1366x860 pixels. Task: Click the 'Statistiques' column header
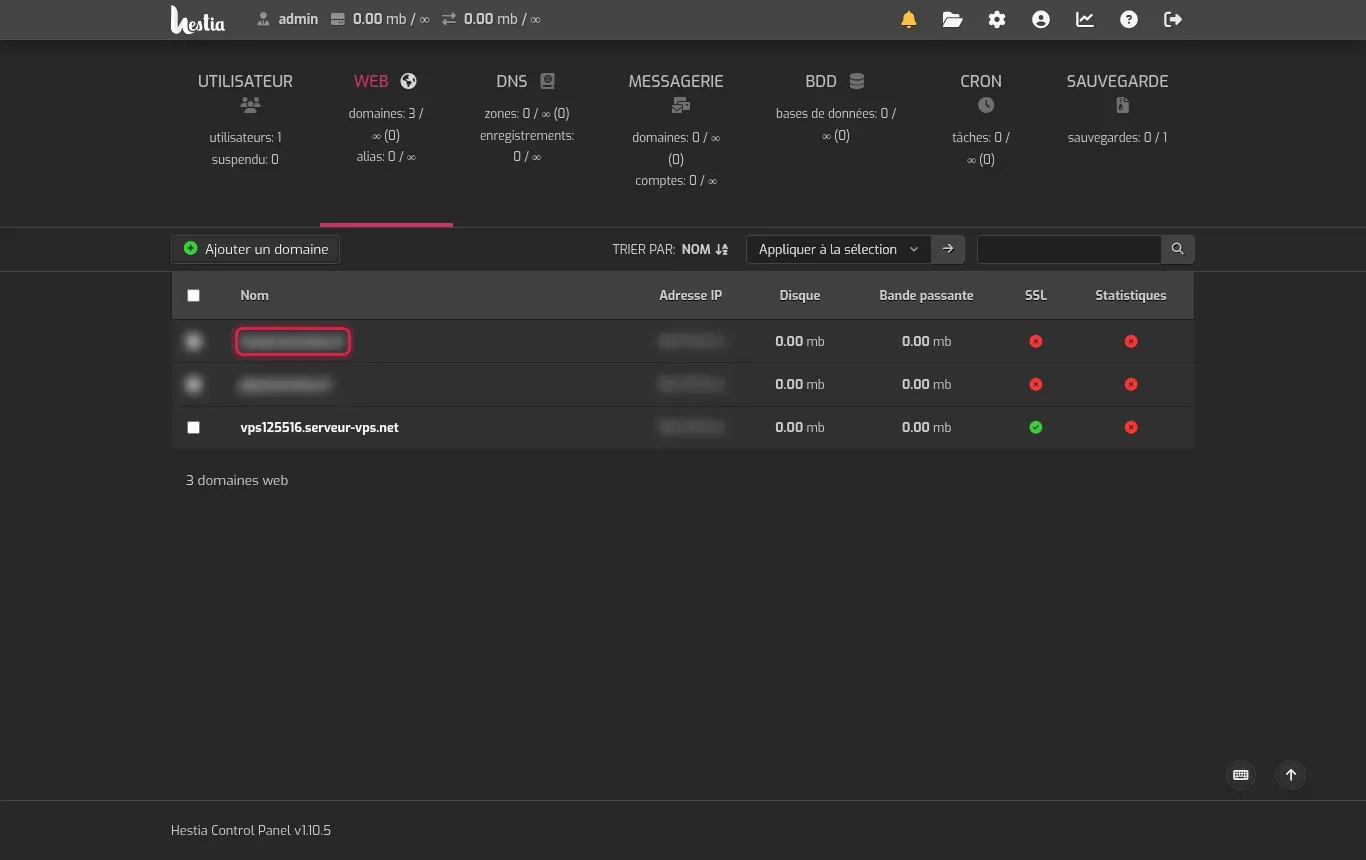click(1131, 295)
